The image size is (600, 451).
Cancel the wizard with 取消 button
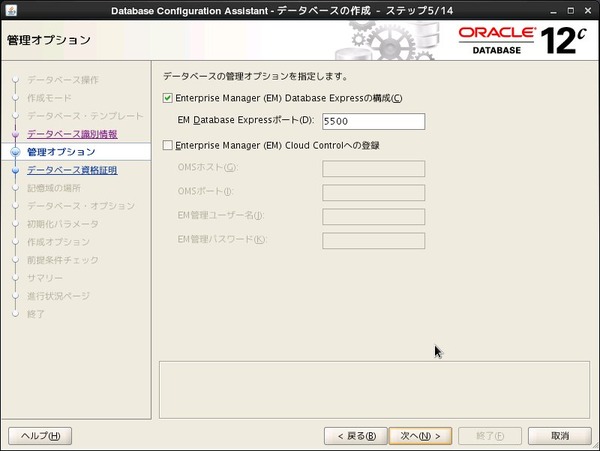click(560, 436)
